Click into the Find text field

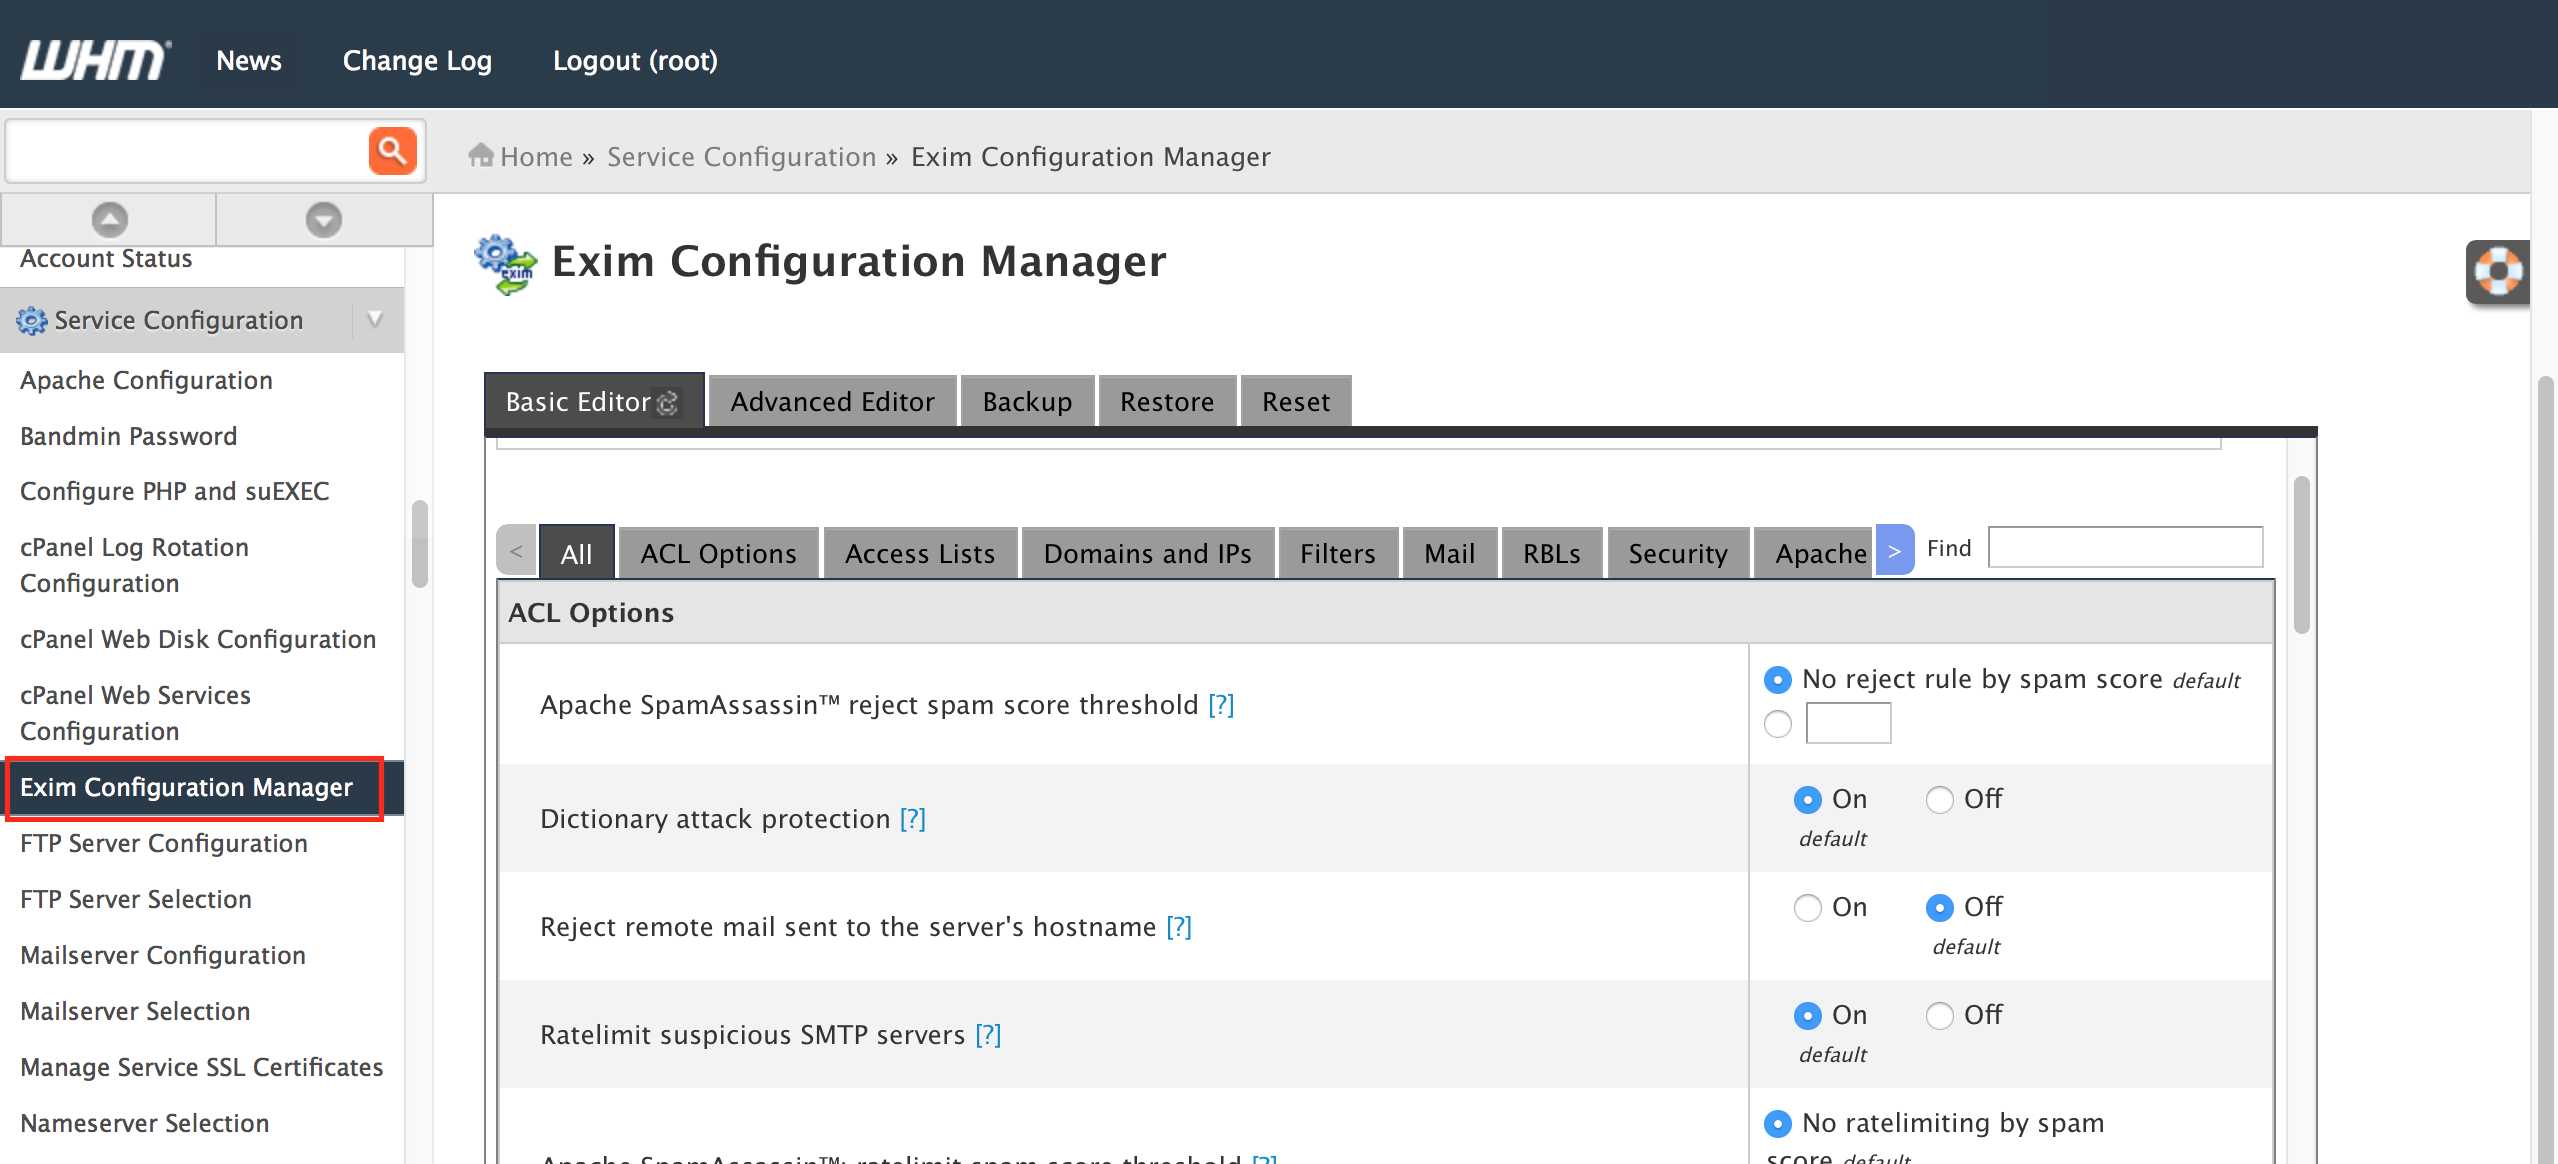tap(2124, 548)
